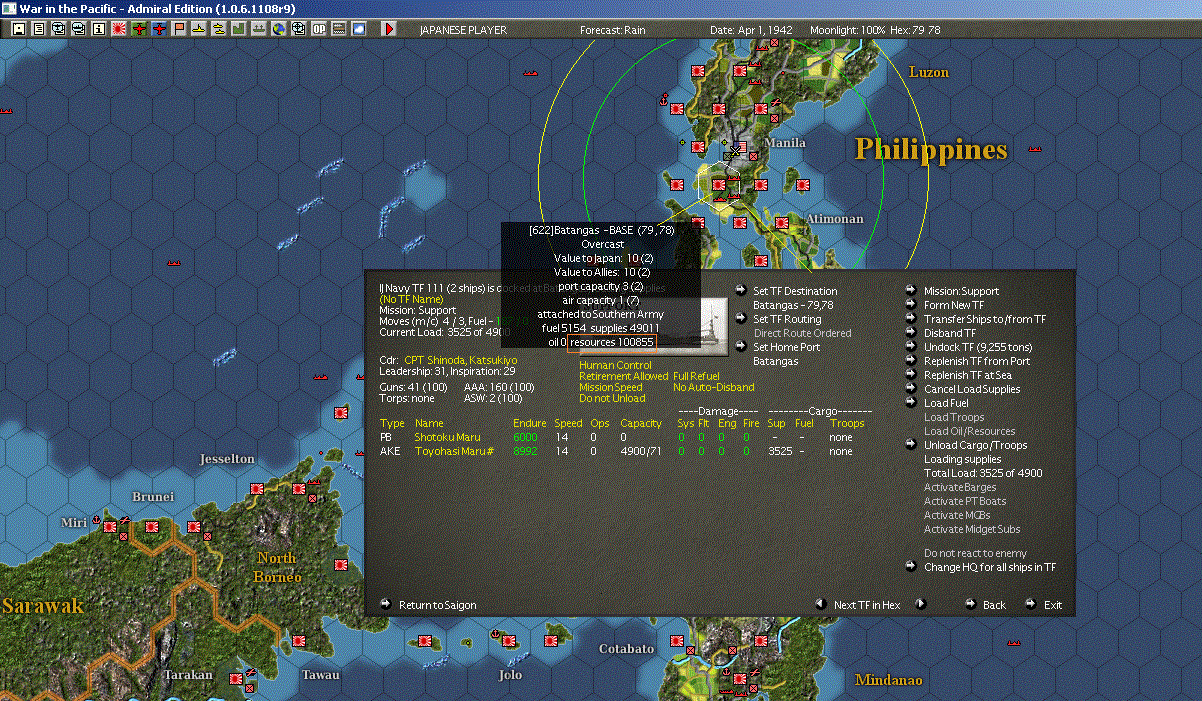Click arrow icon beside Set TF Destination
Viewport: 1202px width, 701px height.
(740, 291)
